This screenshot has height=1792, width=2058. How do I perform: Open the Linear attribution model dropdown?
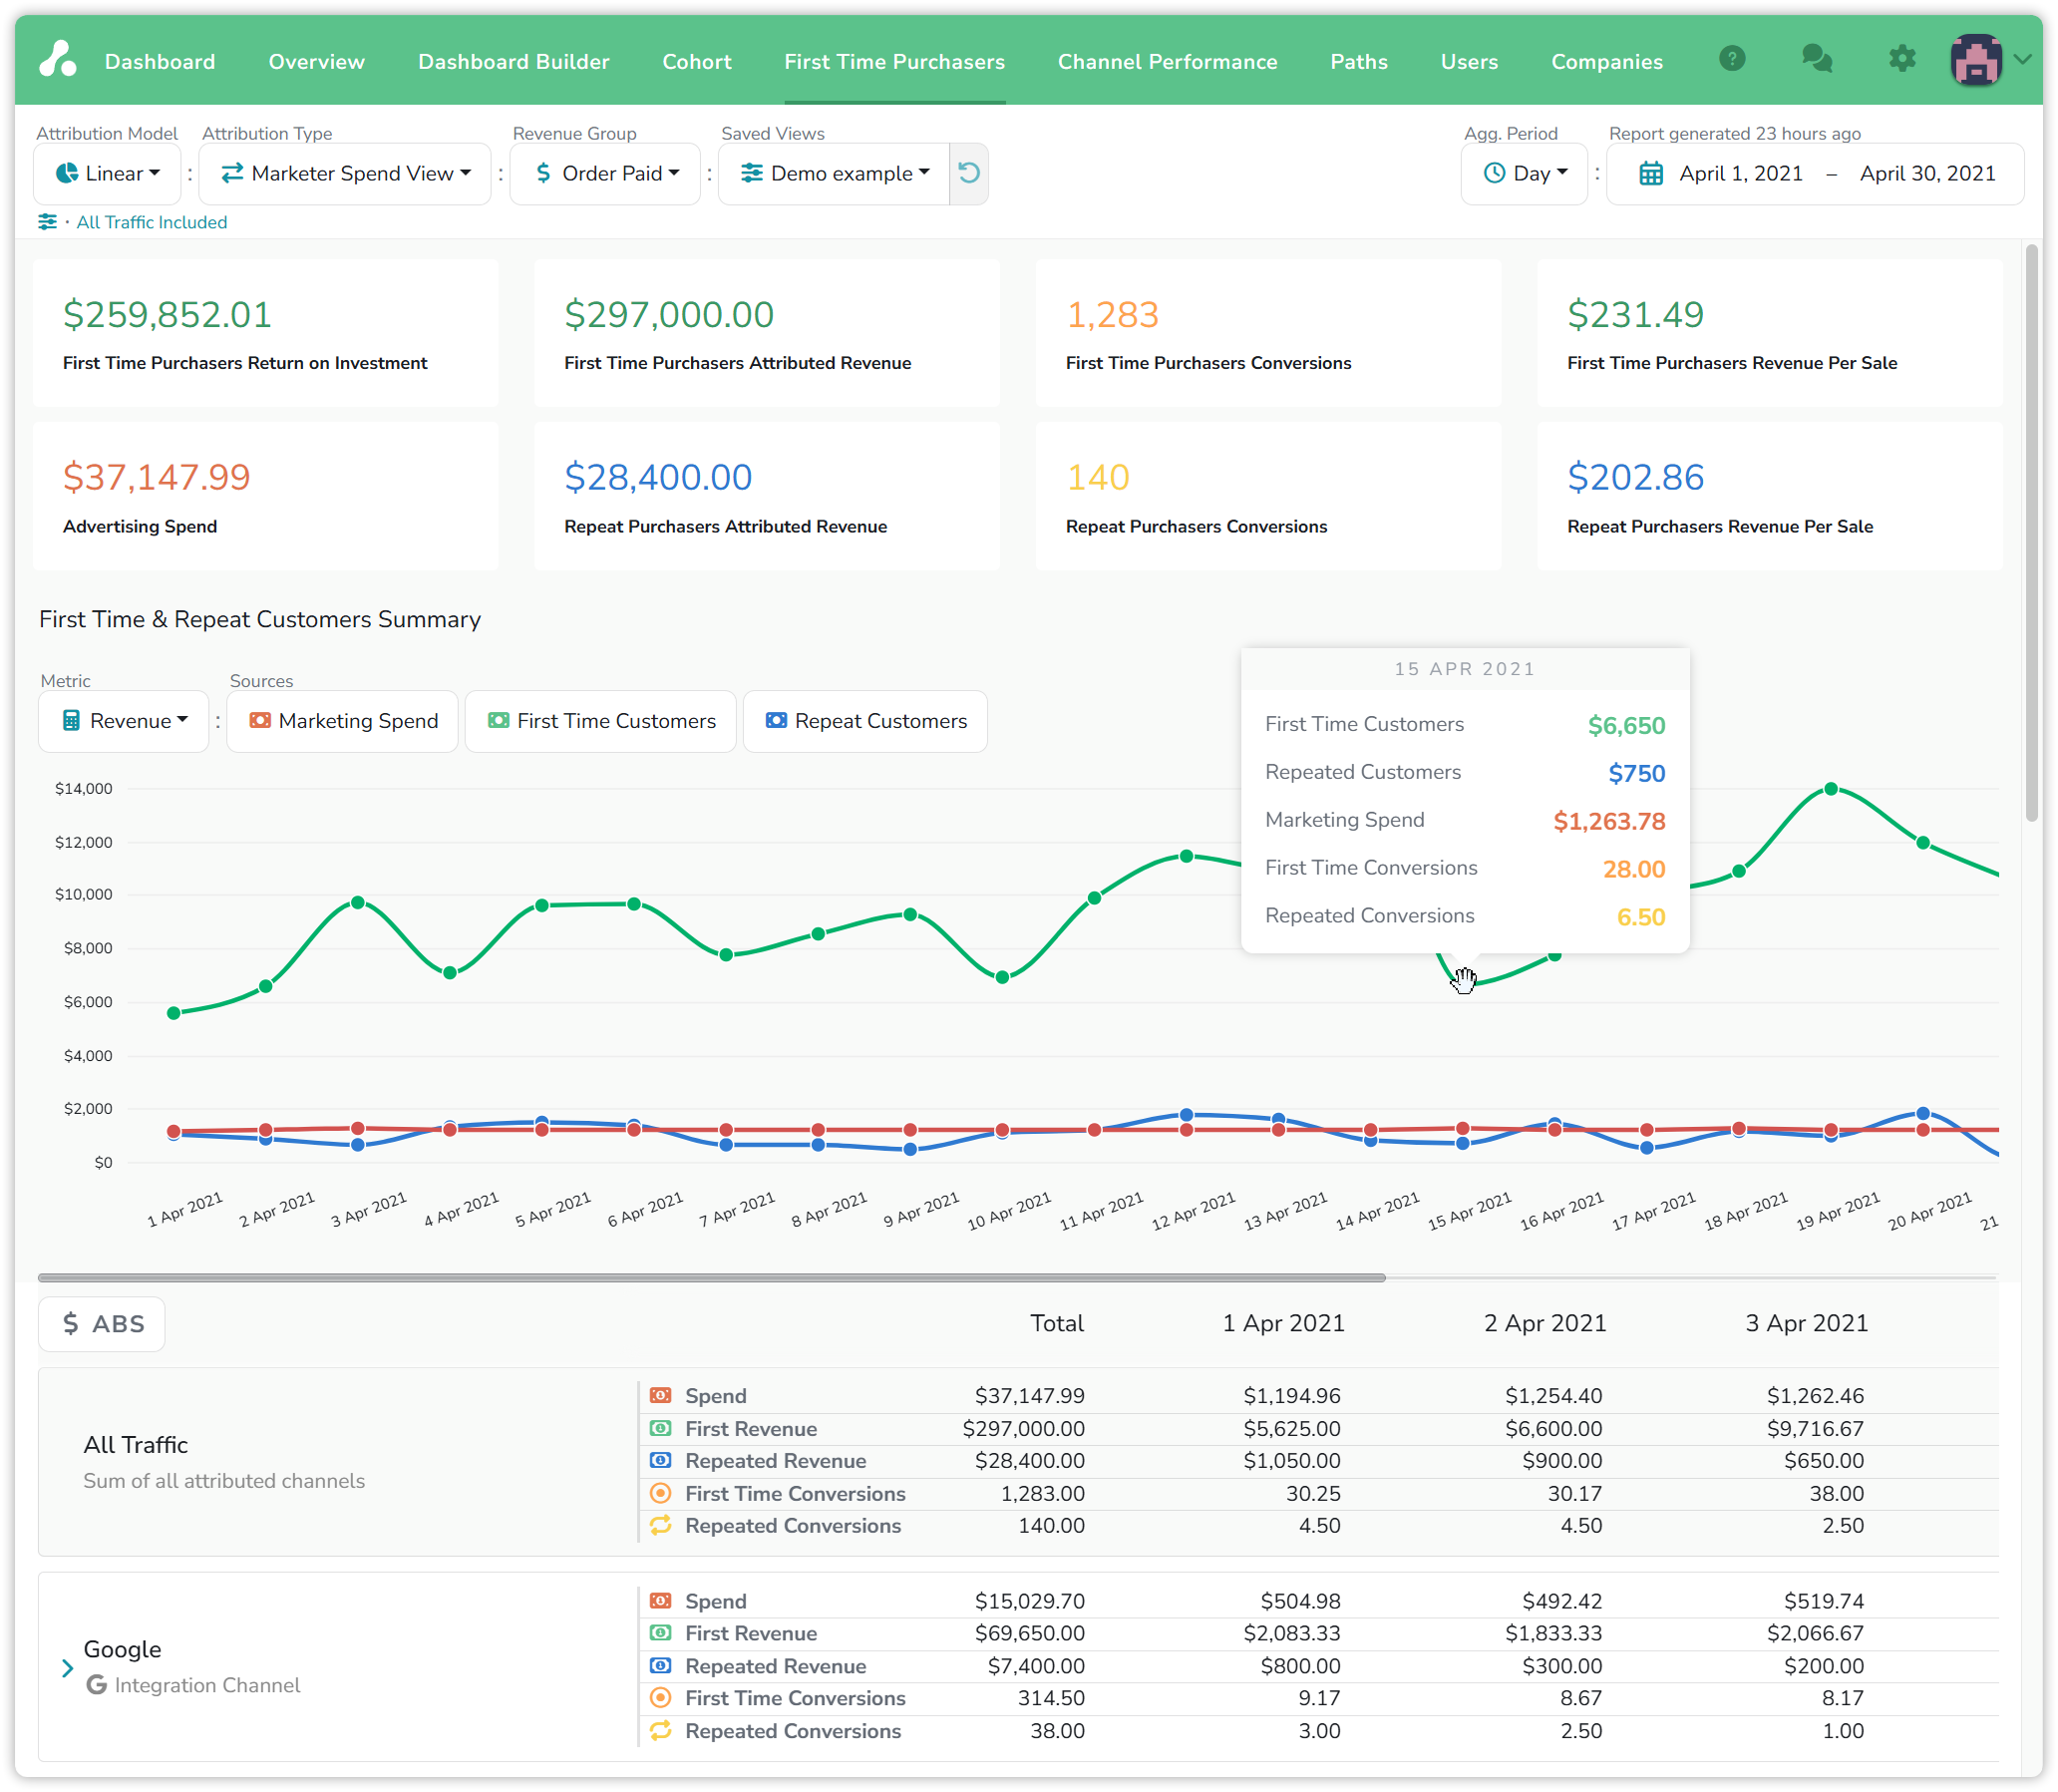107,174
